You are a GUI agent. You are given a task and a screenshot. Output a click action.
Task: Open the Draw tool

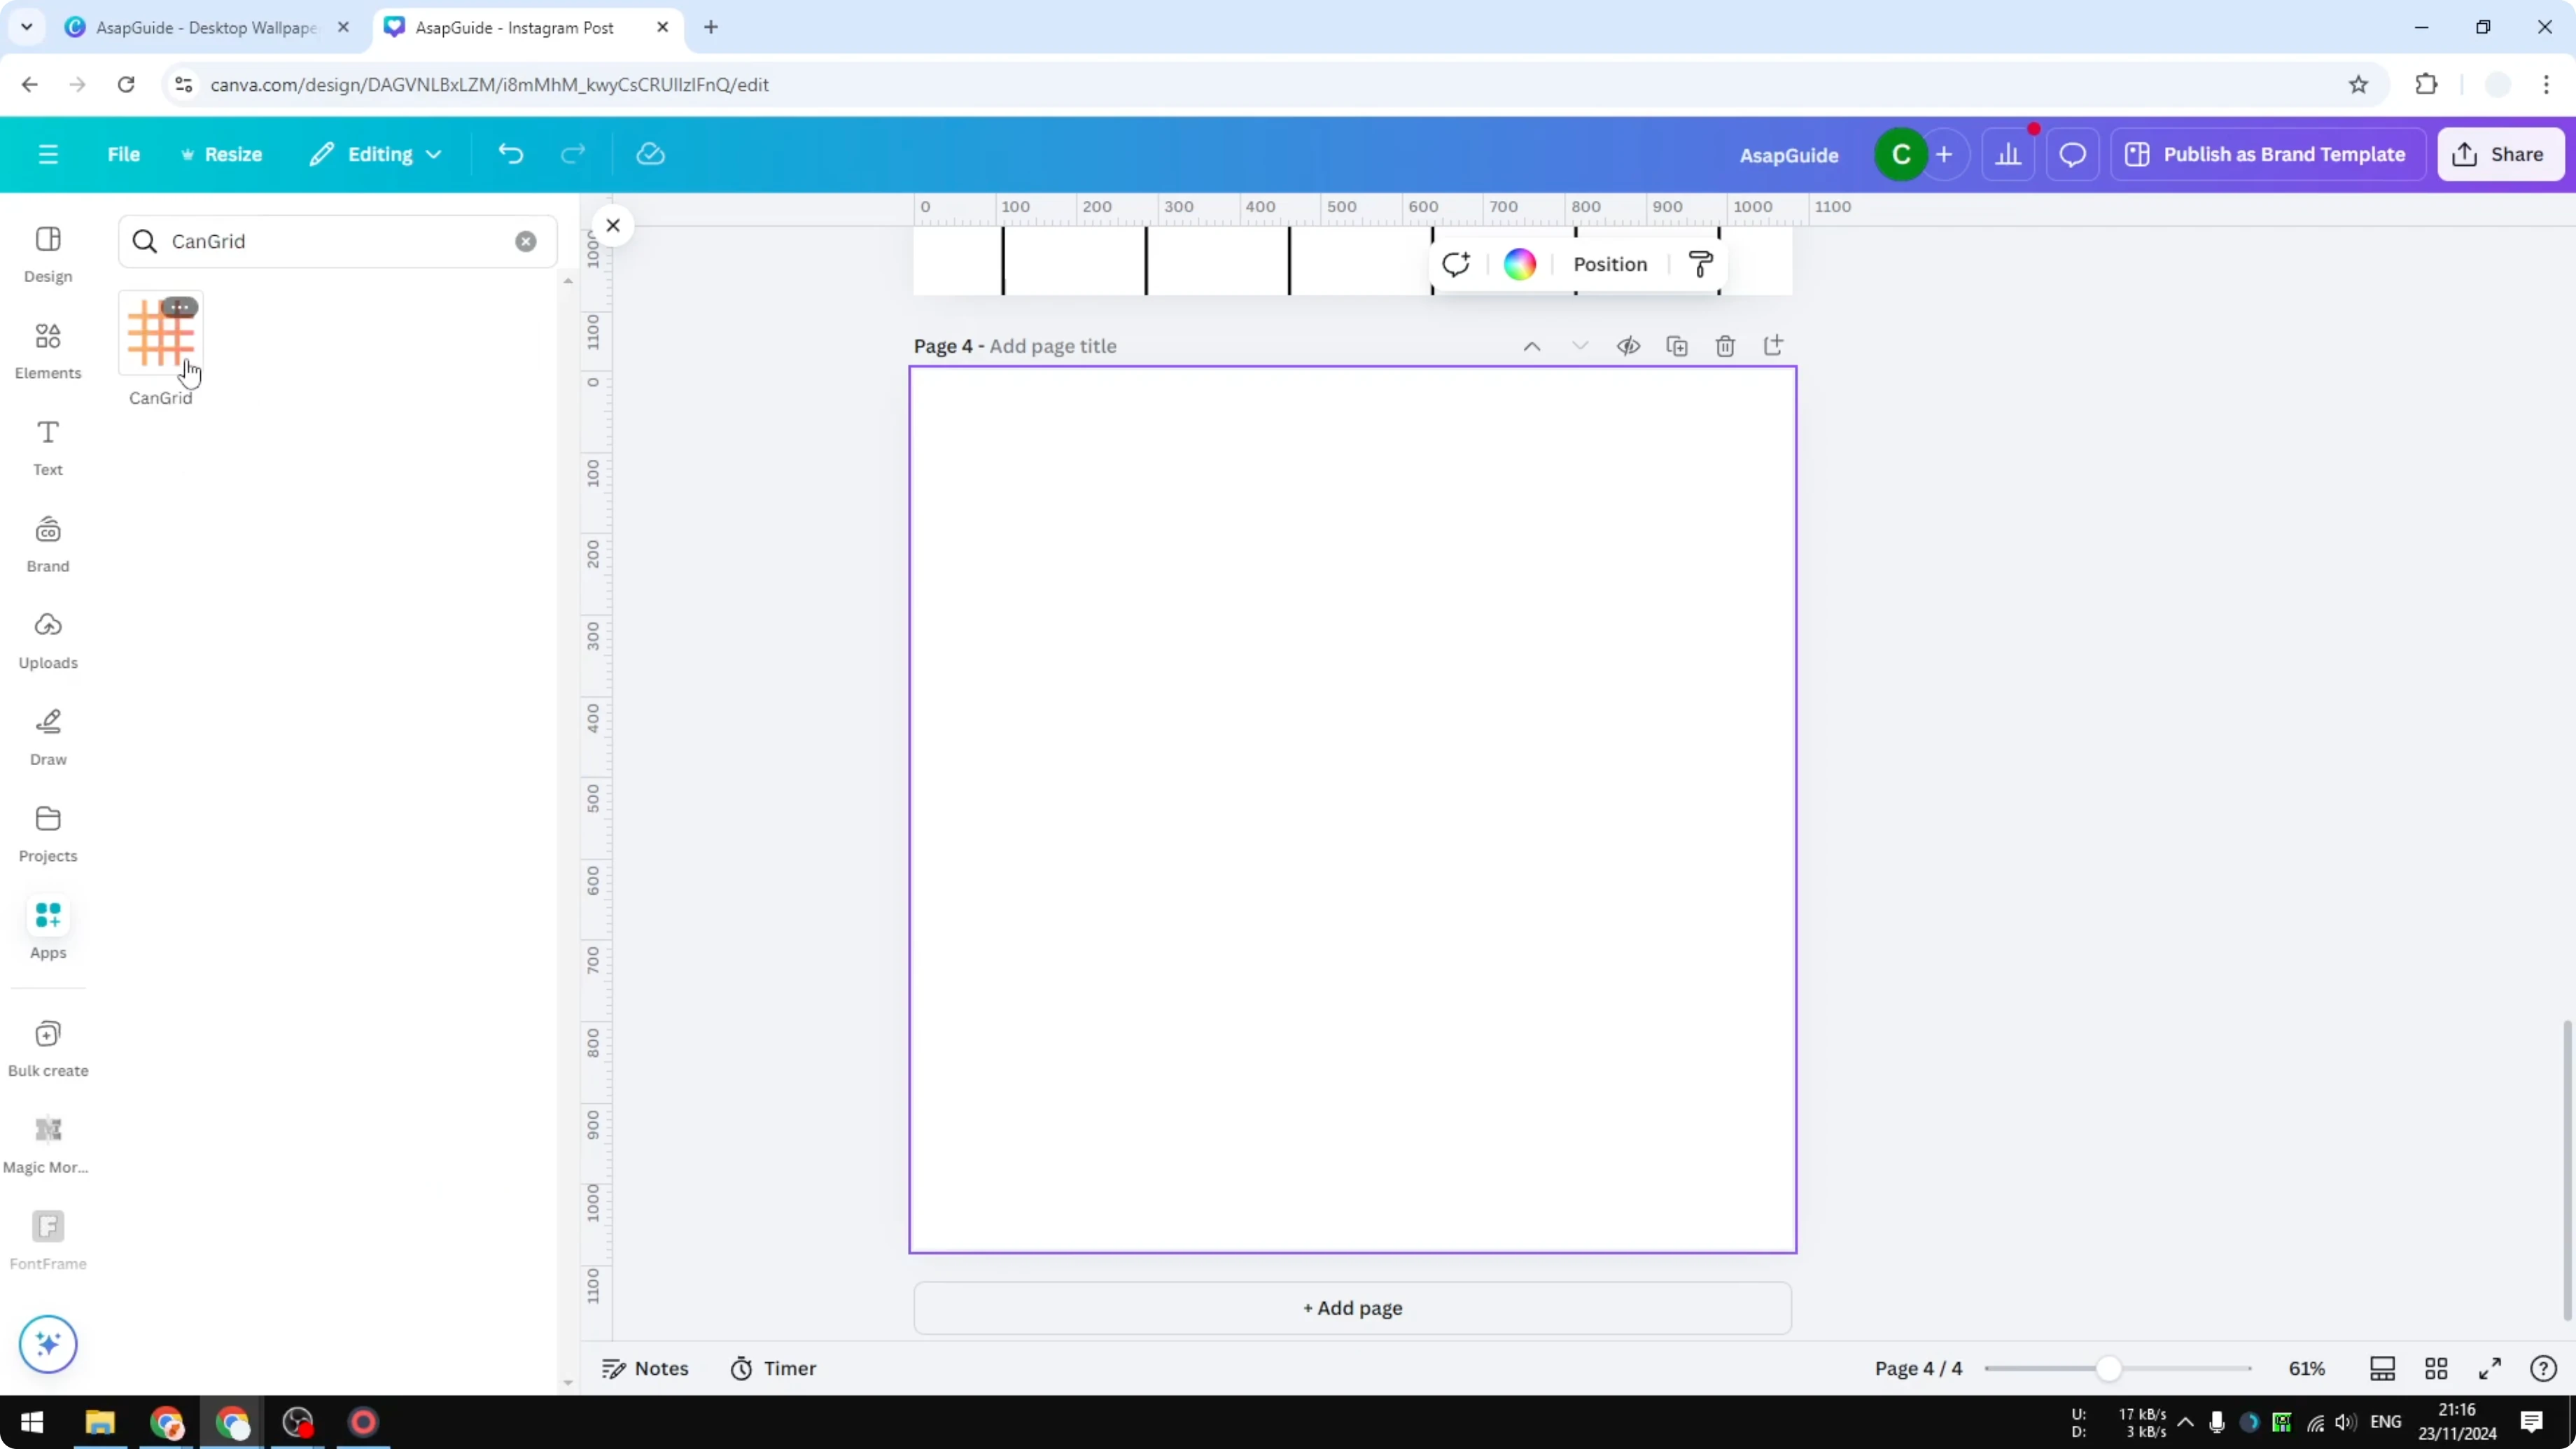pyautogui.click(x=48, y=736)
